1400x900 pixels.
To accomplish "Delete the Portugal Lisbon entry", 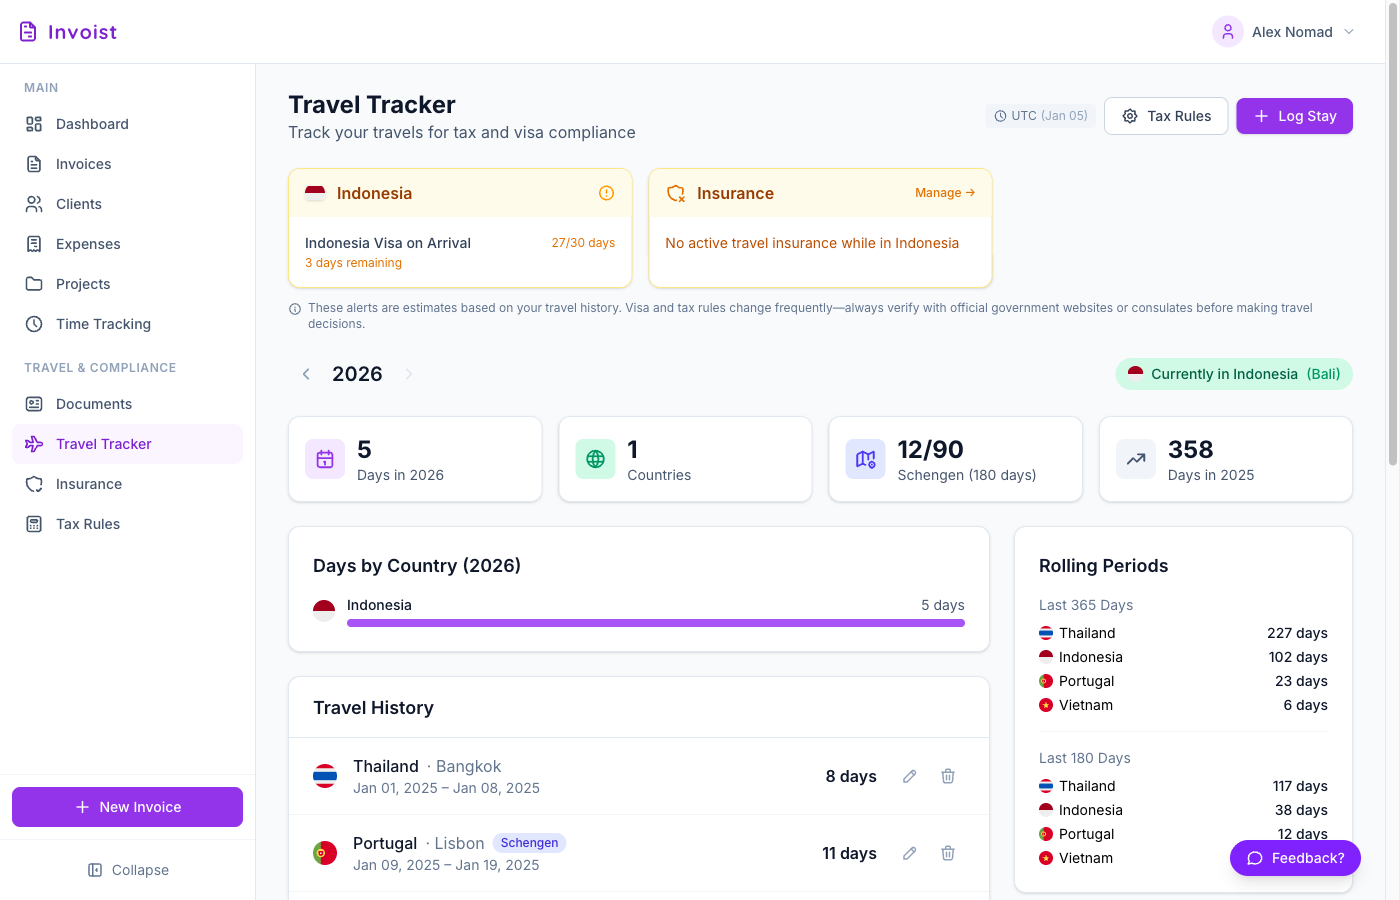I will (947, 853).
